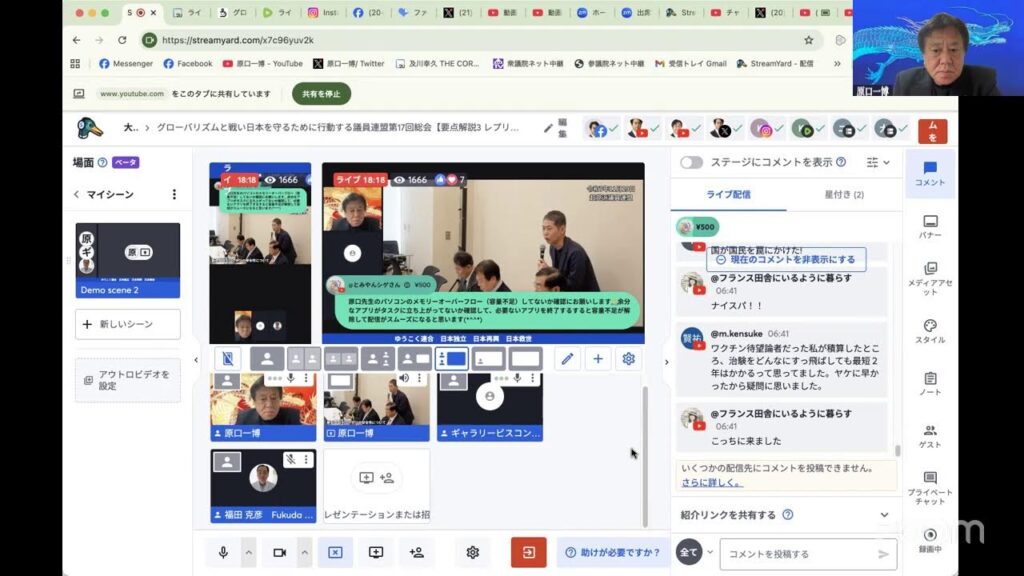The image size is (1024, 576).
Task: Click the invite guest icon in bottom toolbar
Action: (x=417, y=552)
